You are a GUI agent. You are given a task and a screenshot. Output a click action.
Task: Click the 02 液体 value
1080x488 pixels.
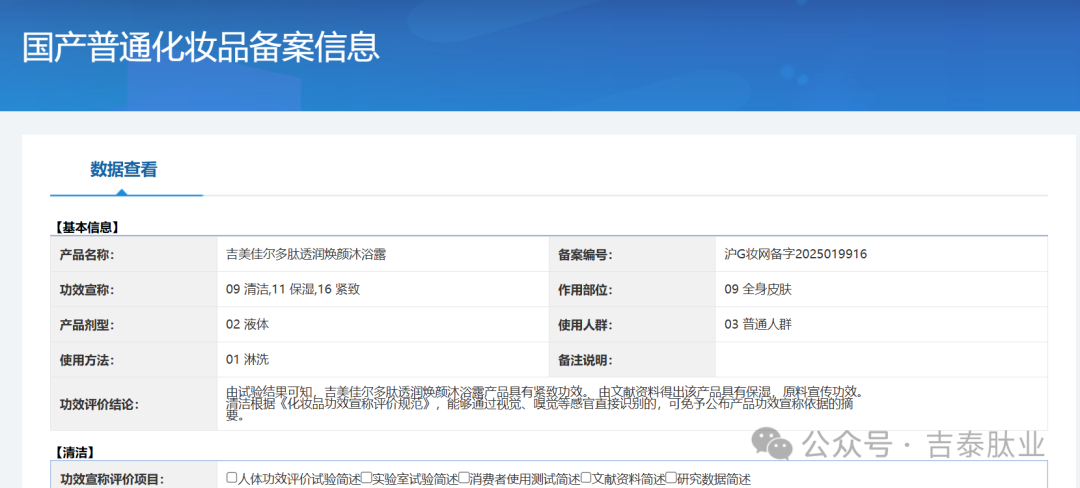tap(247, 325)
